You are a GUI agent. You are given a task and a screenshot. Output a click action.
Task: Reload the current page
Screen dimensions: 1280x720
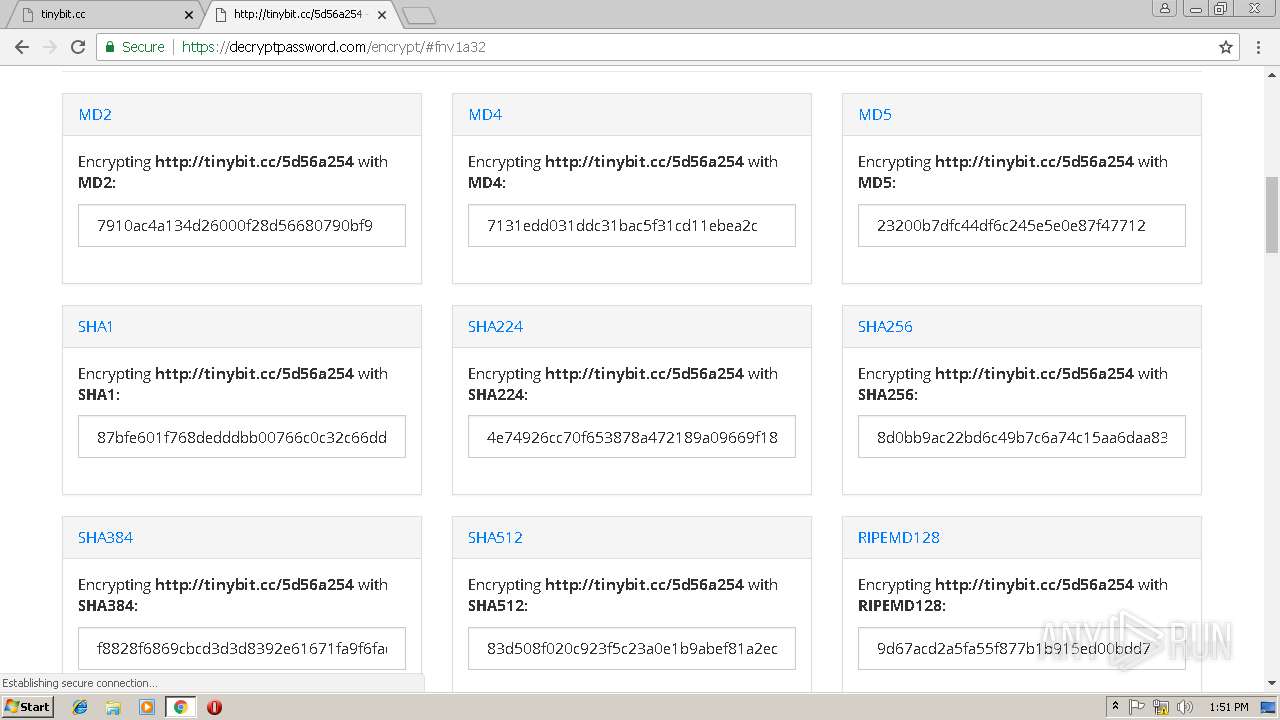point(78,47)
